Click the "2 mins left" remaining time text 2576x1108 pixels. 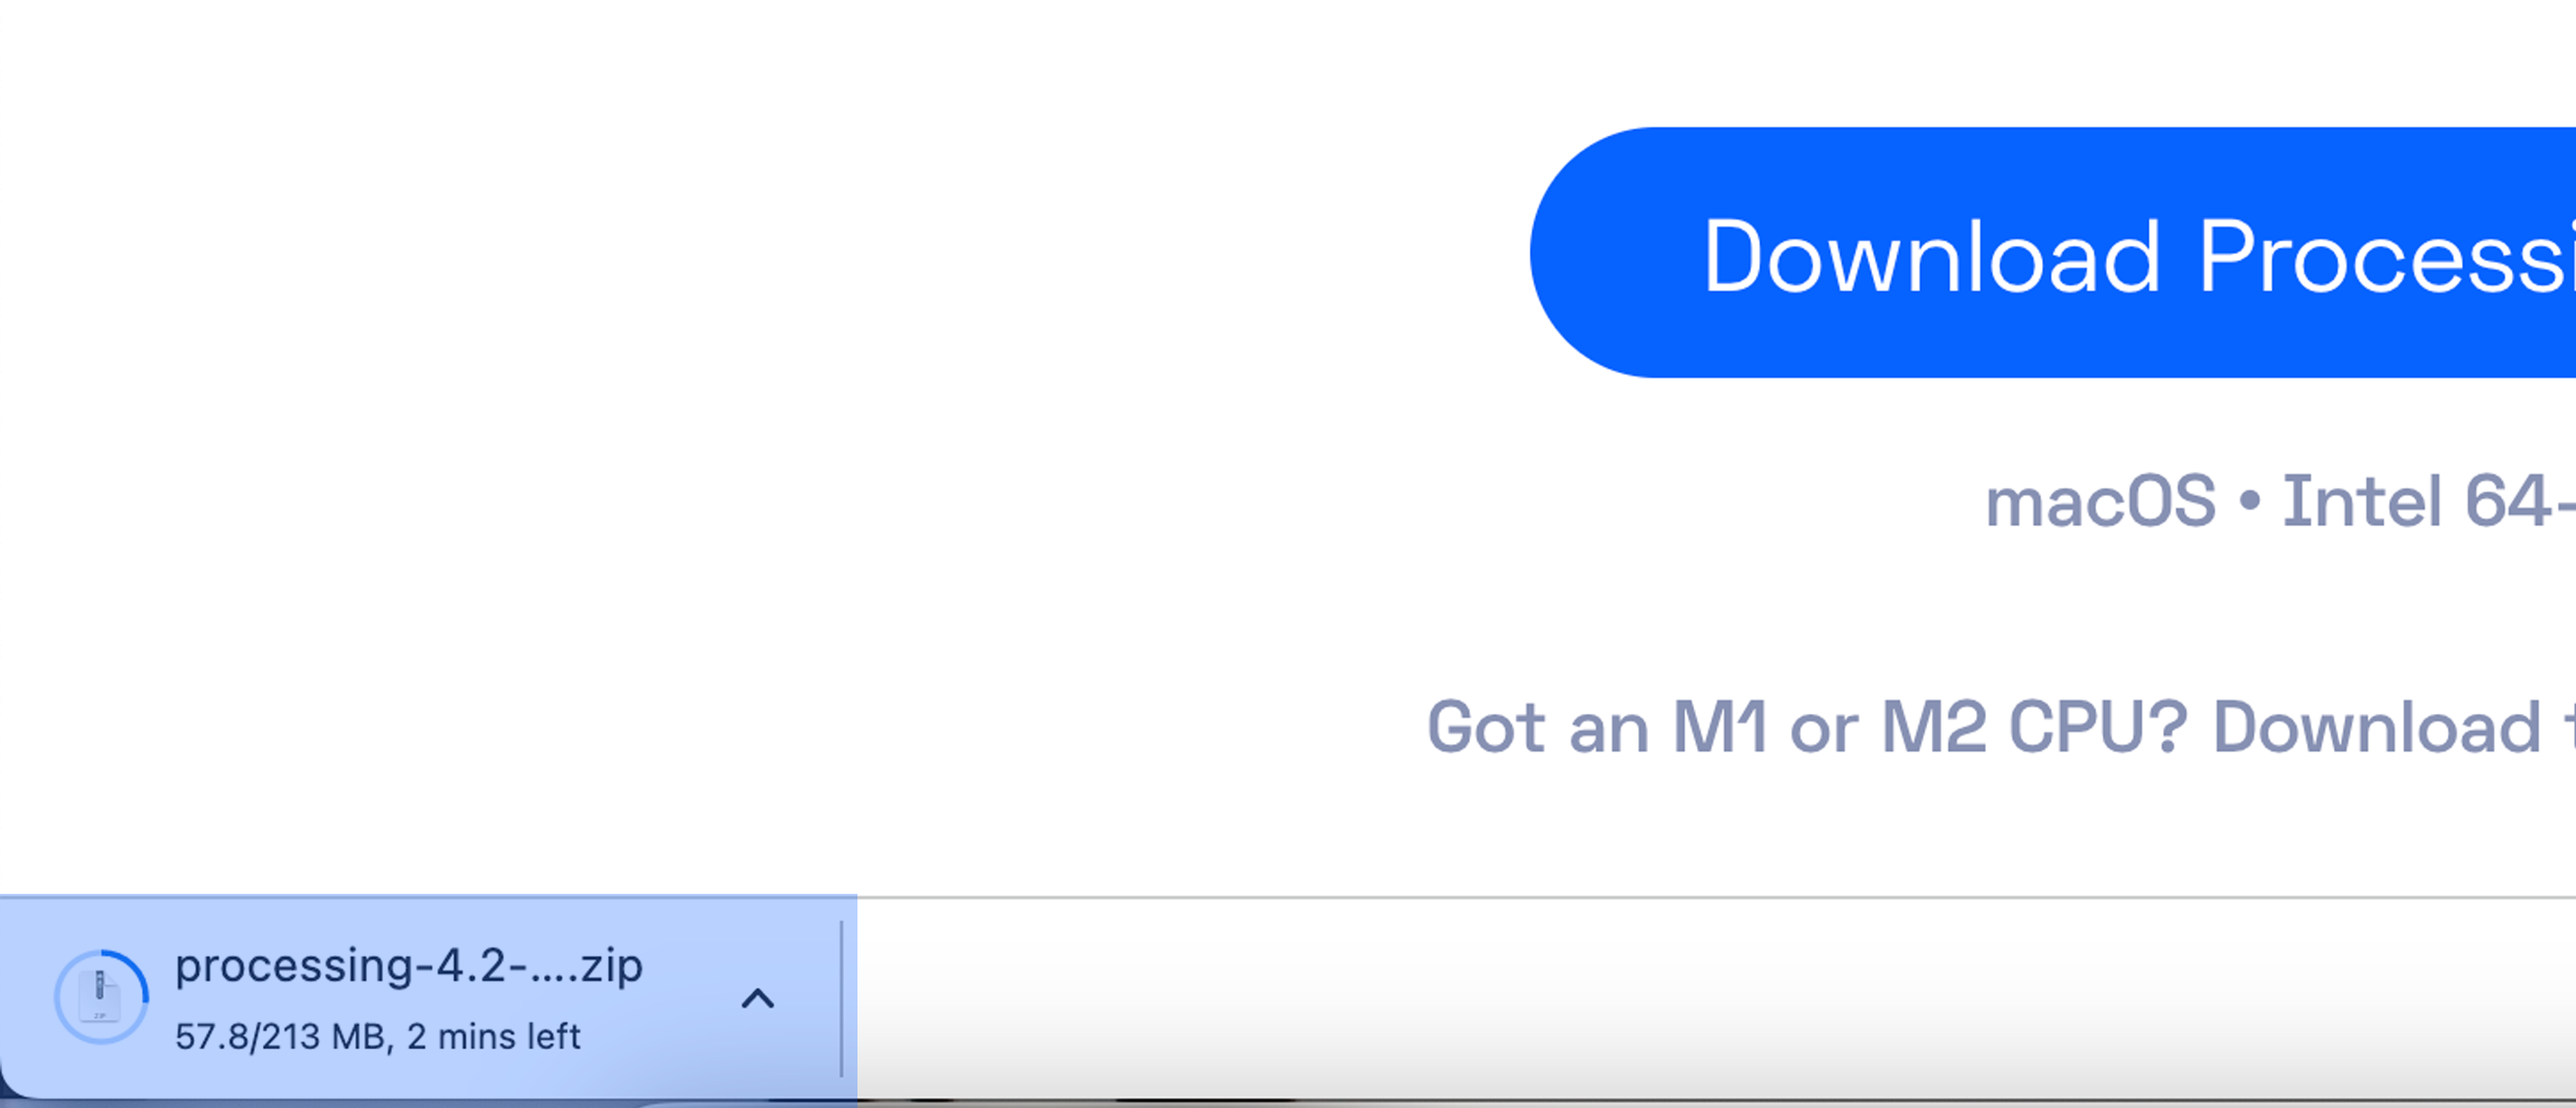pyautogui.click(x=494, y=1036)
